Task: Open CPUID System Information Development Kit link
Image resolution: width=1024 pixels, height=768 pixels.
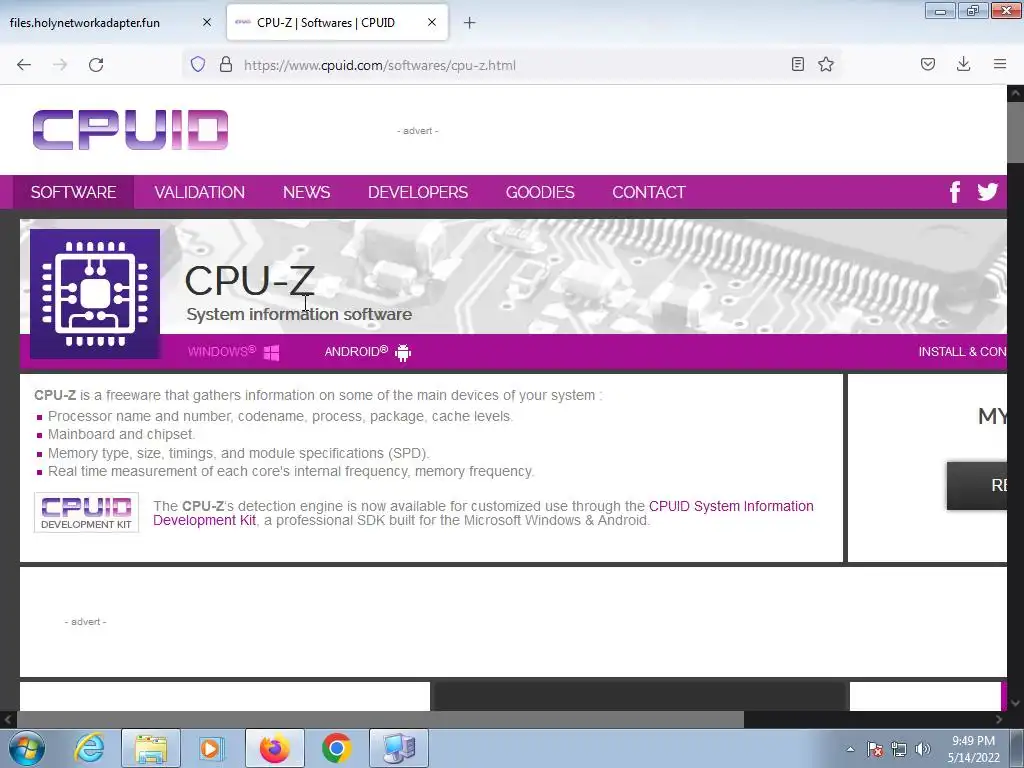Action: pos(483,513)
